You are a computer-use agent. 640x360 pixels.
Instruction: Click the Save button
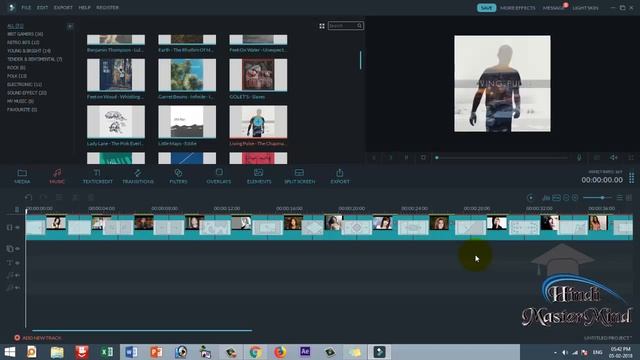click(x=486, y=8)
